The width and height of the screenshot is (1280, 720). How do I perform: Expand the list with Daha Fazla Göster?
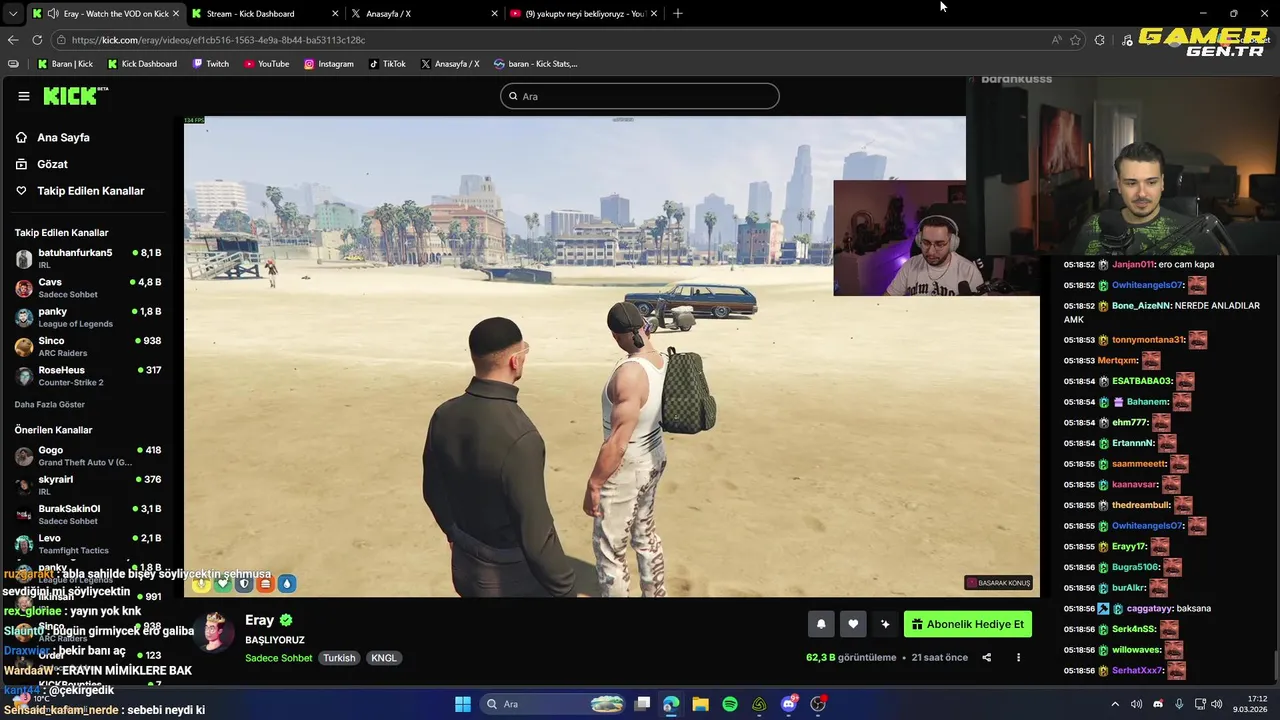tap(50, 405)
